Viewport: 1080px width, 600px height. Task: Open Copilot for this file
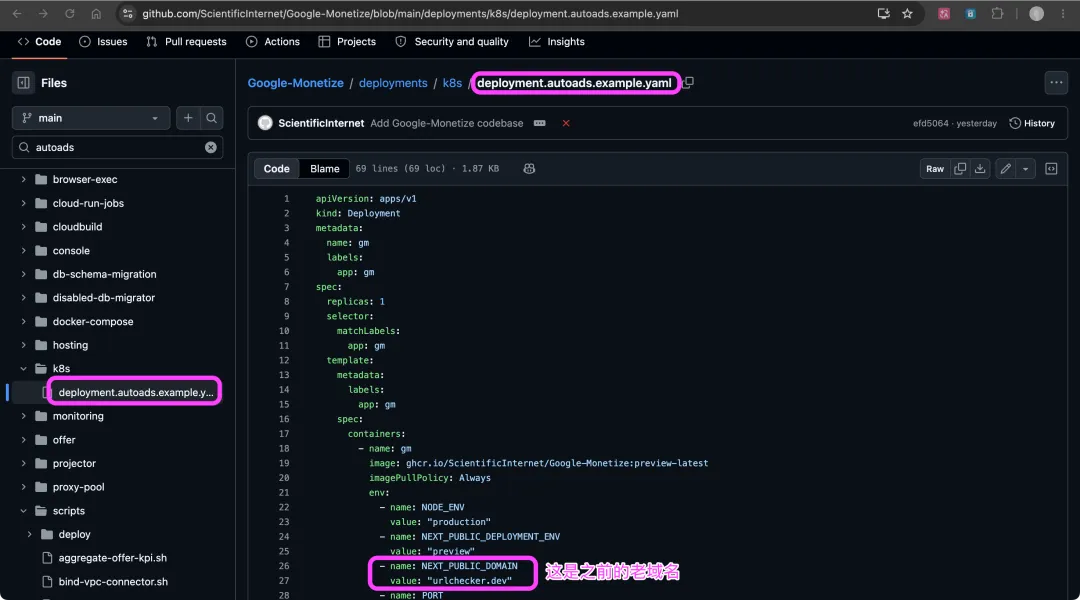tap(529, 169)
